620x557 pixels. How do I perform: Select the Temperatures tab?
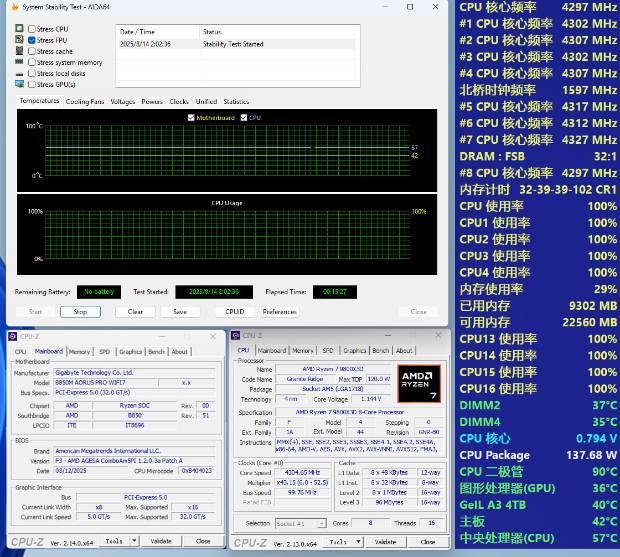tap(39, 101)
